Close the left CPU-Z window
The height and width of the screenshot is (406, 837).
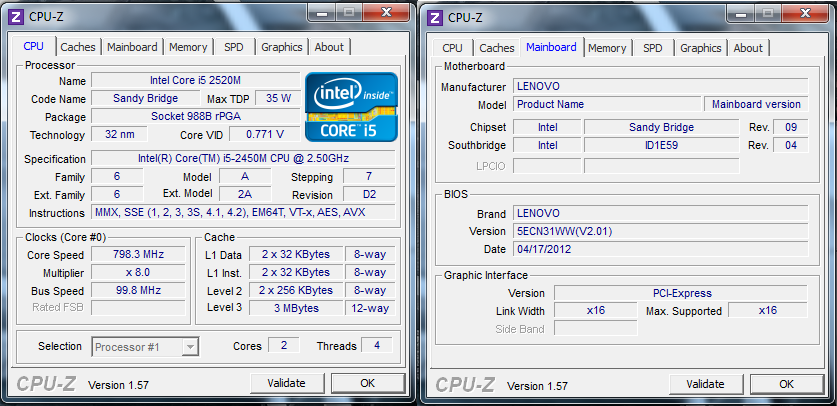point(387,13)
